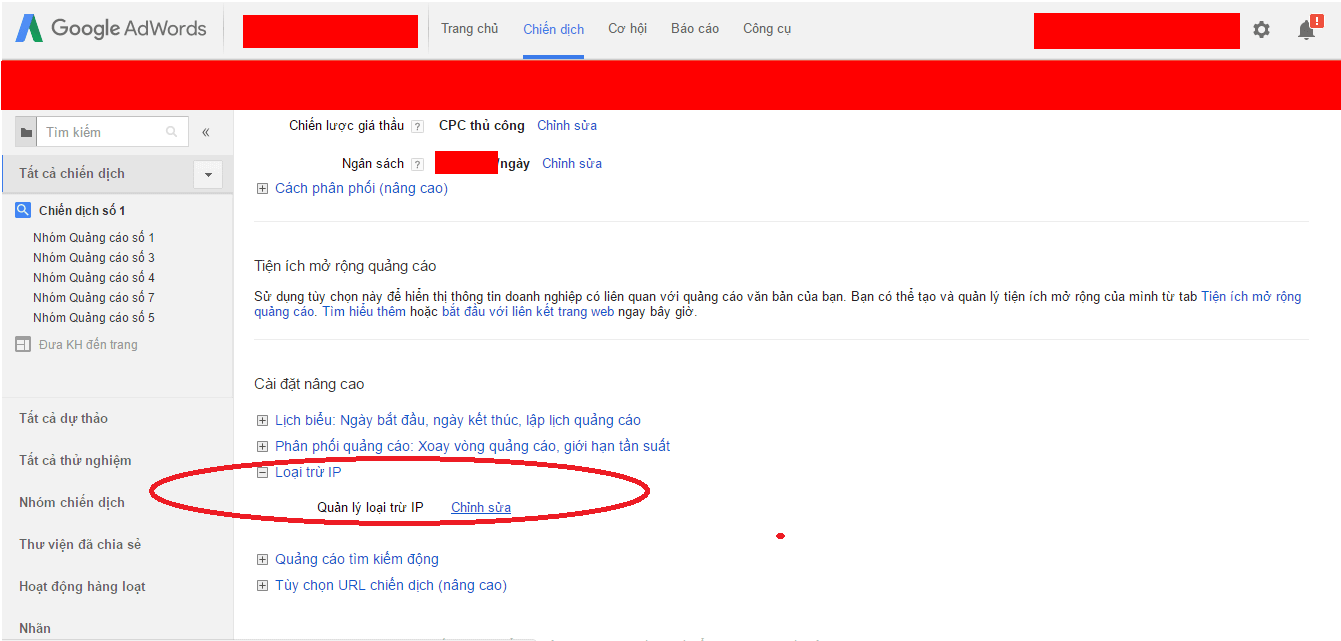Screen dimensions: 1341x641
Task: Open Nhóm Quảng cáo số 5
Action: [94, 317]
